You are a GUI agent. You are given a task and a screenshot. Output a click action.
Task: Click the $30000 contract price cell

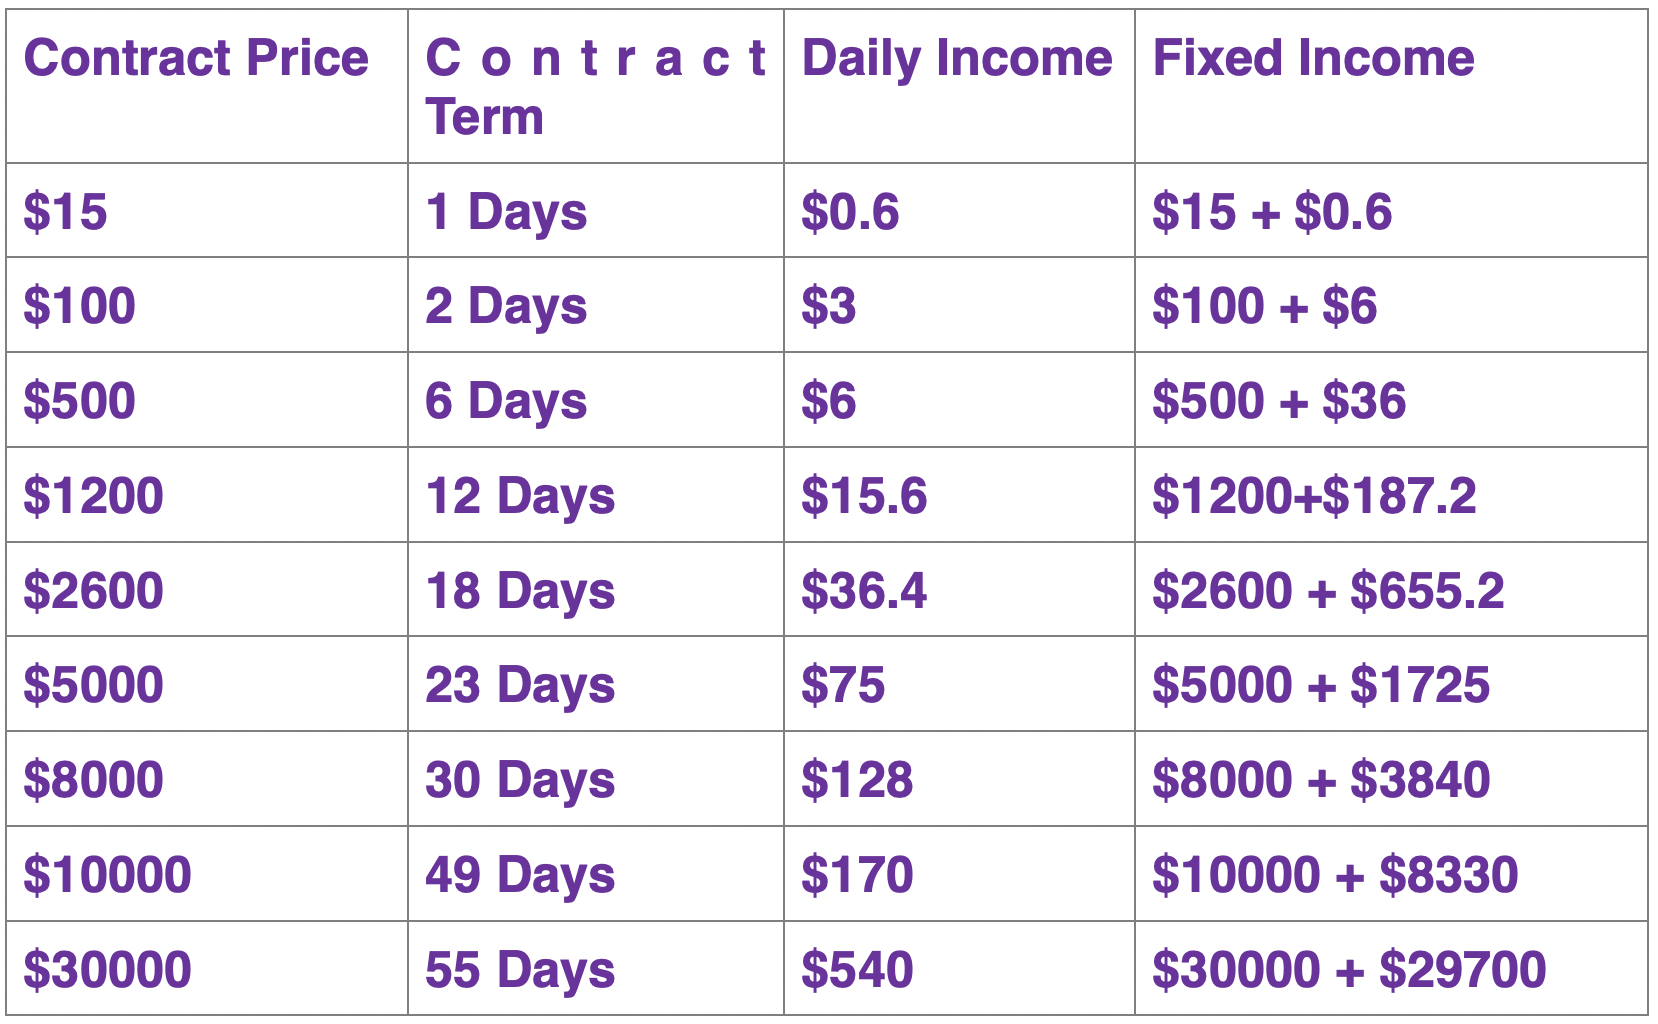click(x=108, y=970)
